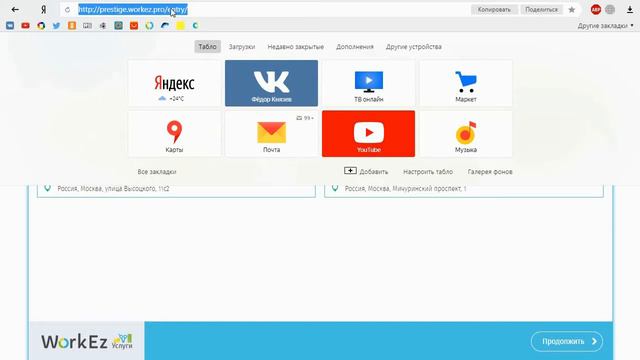The width and height of the screenshot is (640, 360).
Task: Click the Мичуринский проспект address field
Action: [464, 190]
